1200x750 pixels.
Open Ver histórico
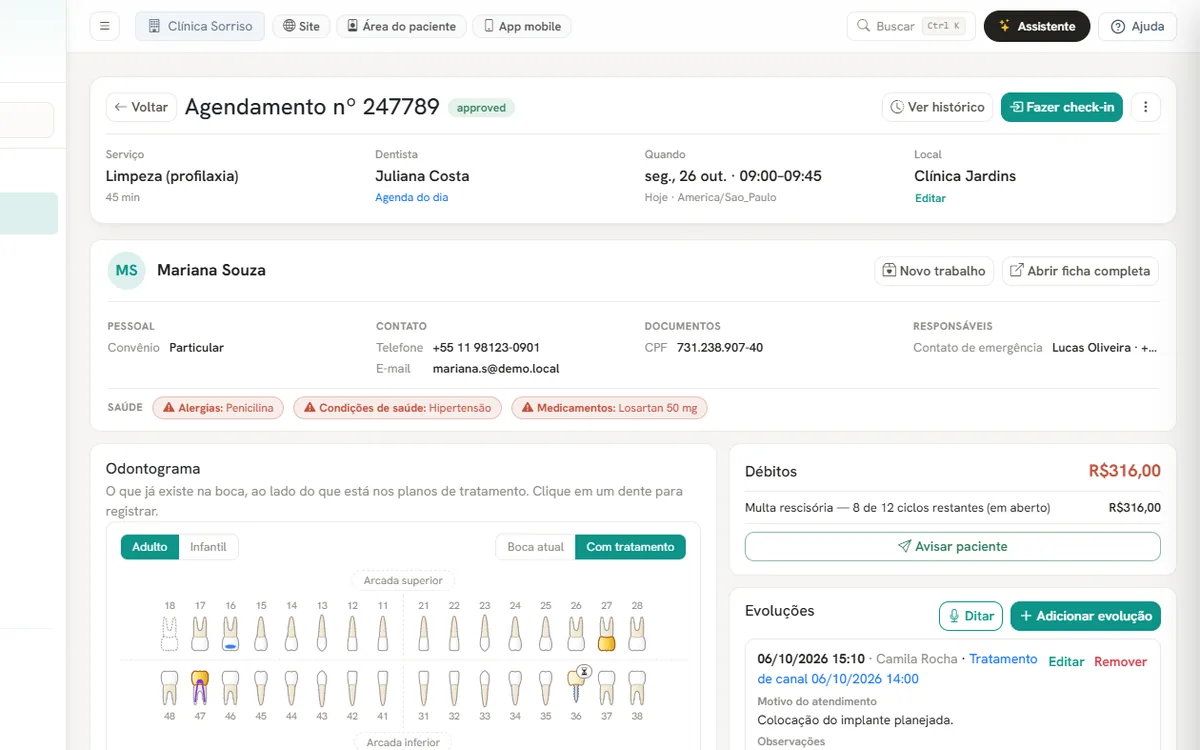[x=937, y=107]
